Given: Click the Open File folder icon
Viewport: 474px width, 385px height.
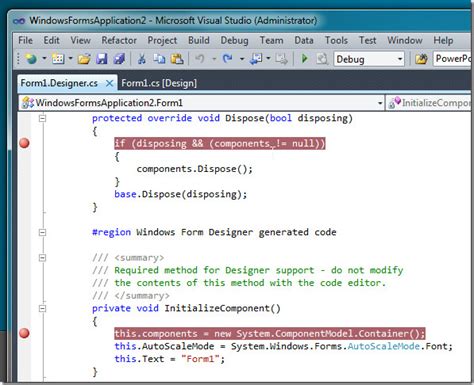Looking at the screenshot, I should (x=84, y=59).
